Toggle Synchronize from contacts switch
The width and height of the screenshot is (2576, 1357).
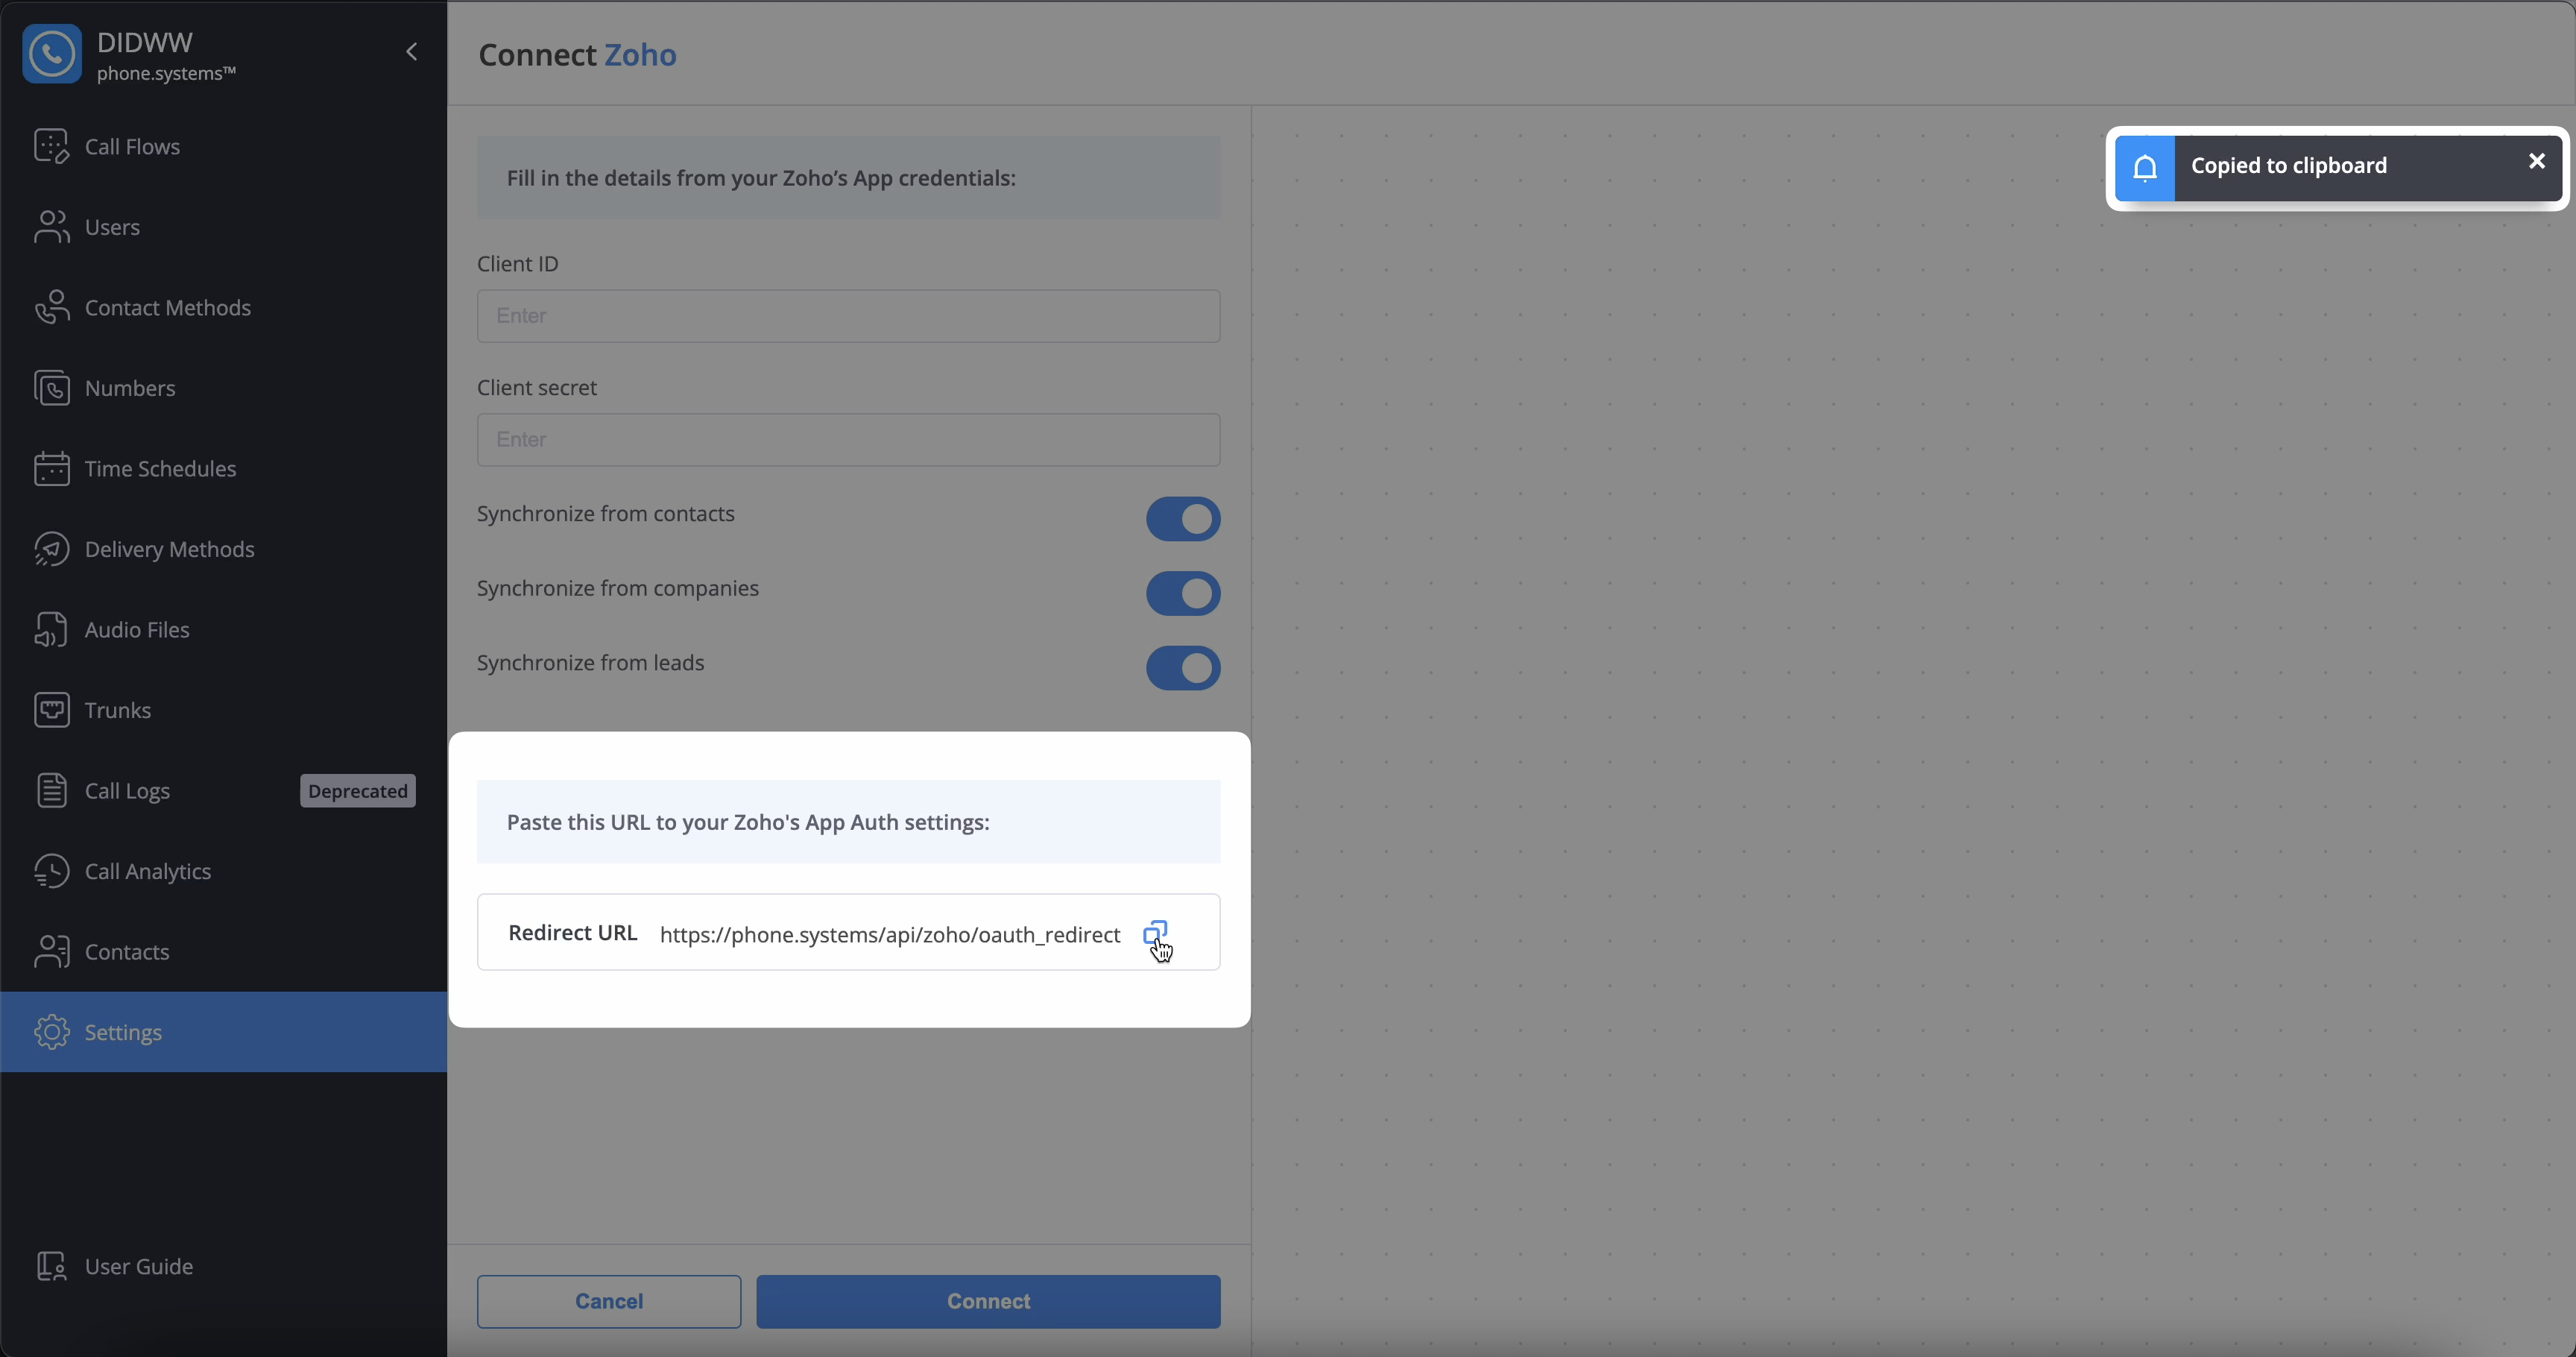point(1183,519)
